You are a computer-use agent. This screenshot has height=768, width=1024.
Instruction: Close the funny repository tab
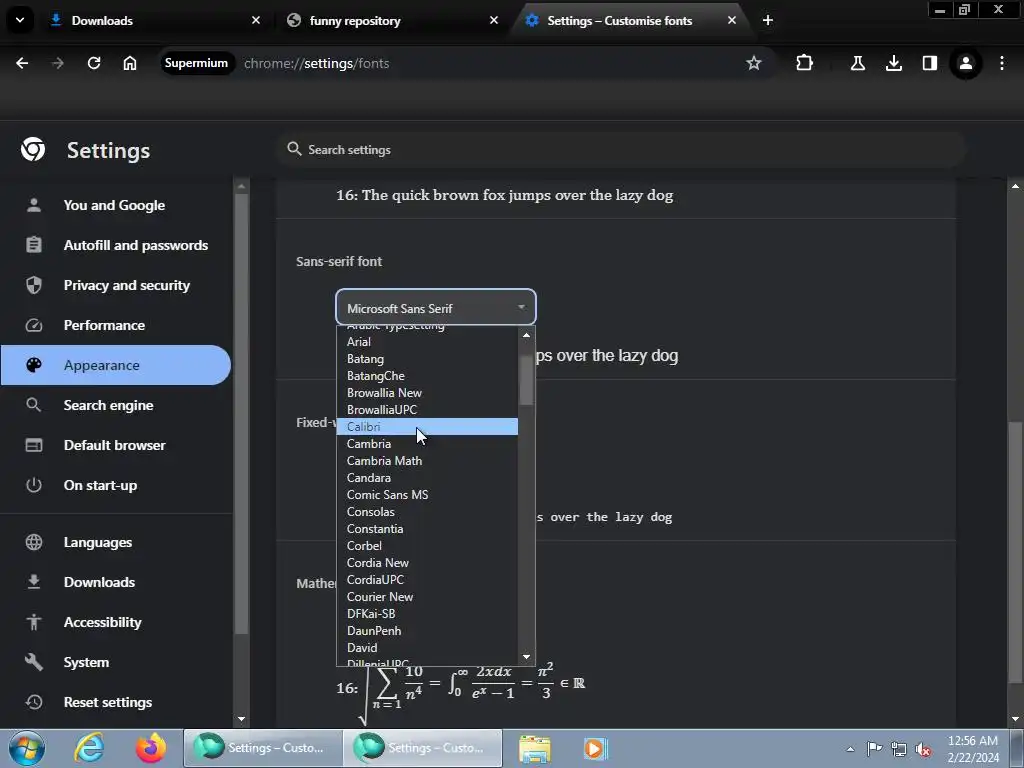(494, 20)
